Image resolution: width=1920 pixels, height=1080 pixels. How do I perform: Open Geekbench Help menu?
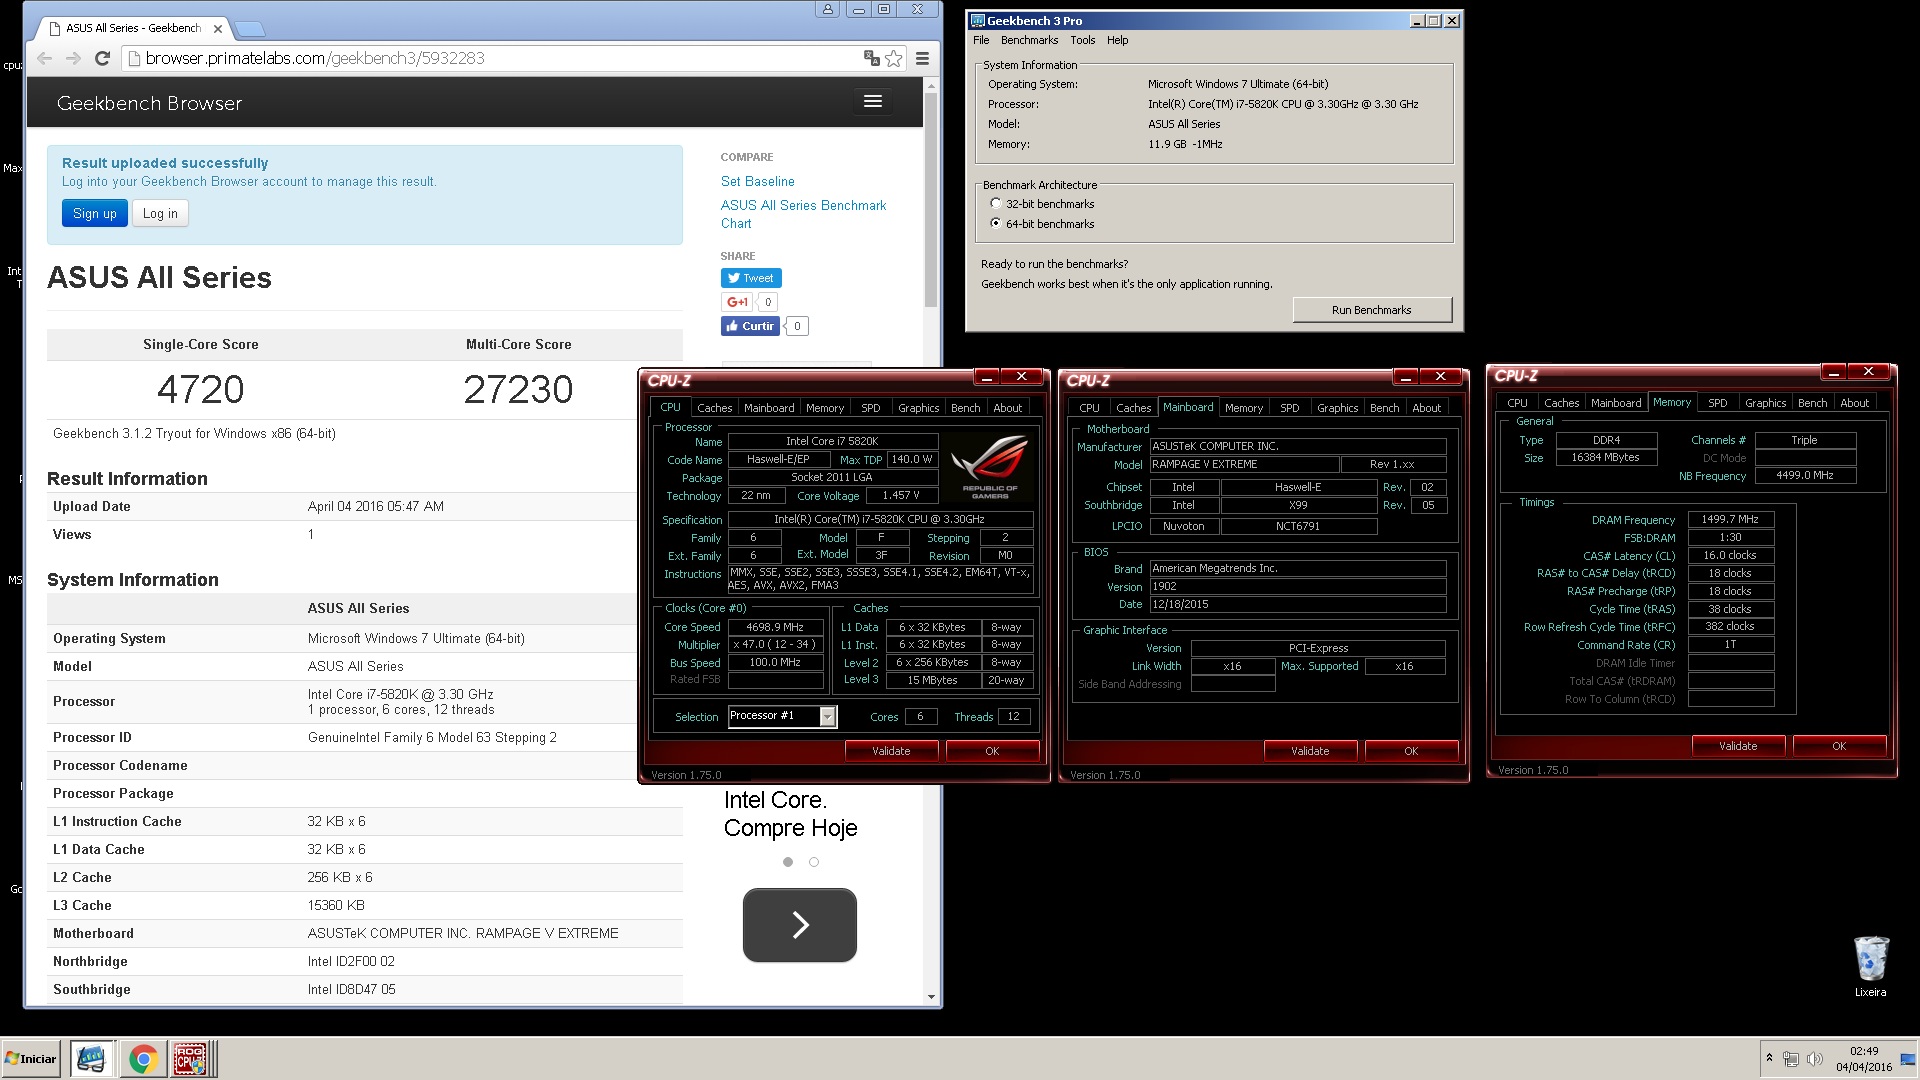tap(1117, 40)
